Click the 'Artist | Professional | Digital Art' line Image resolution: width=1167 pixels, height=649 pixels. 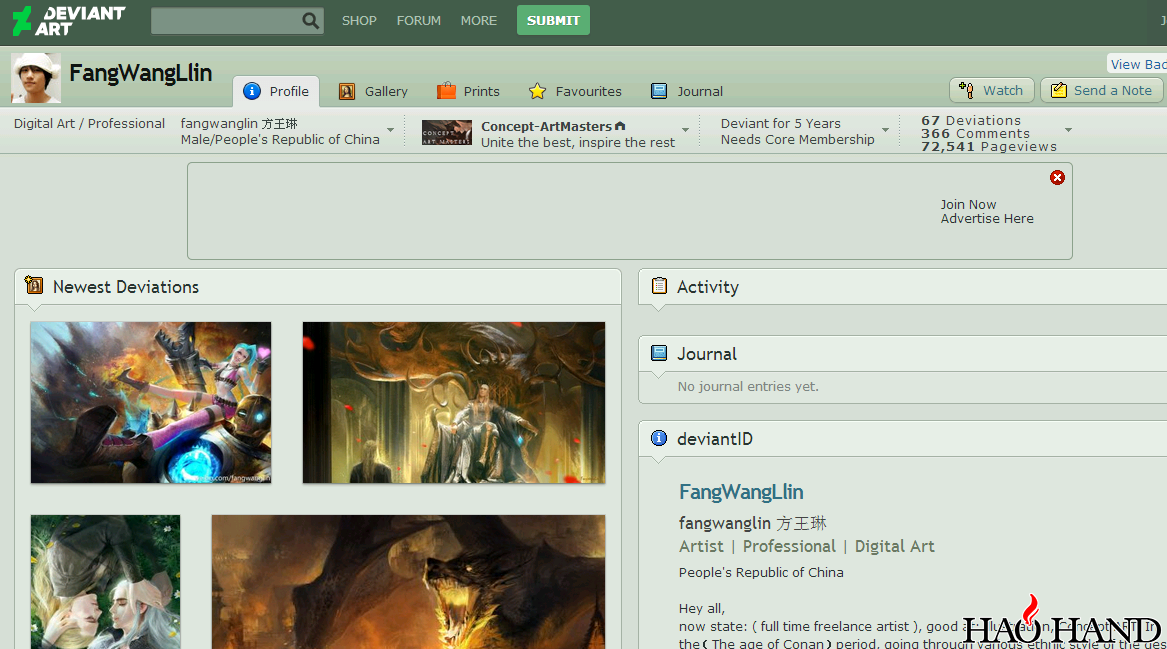pyautogui.click(x=806, y=546)
